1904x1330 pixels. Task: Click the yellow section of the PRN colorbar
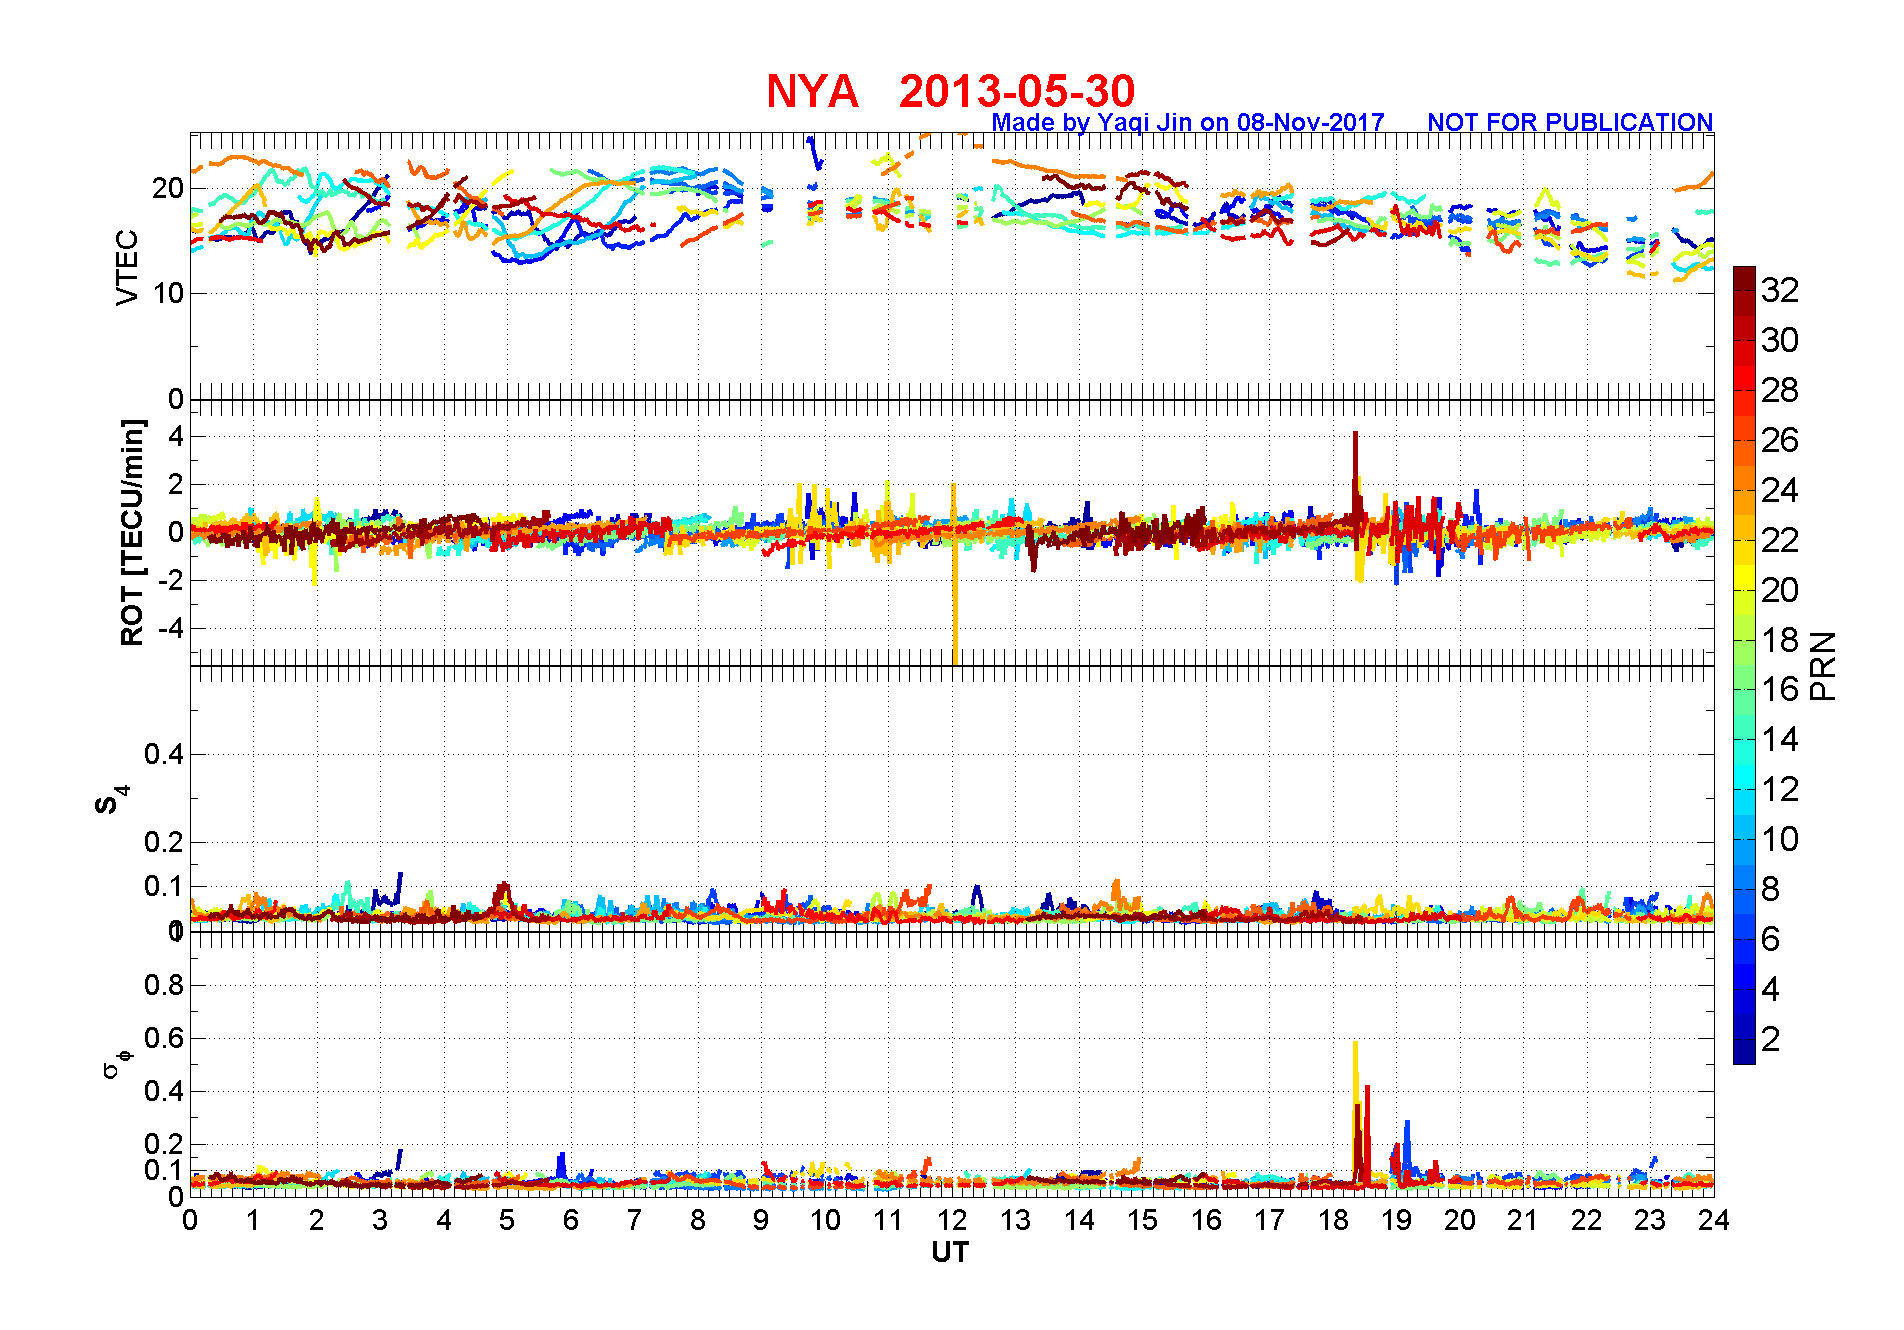pos(1744,577)
